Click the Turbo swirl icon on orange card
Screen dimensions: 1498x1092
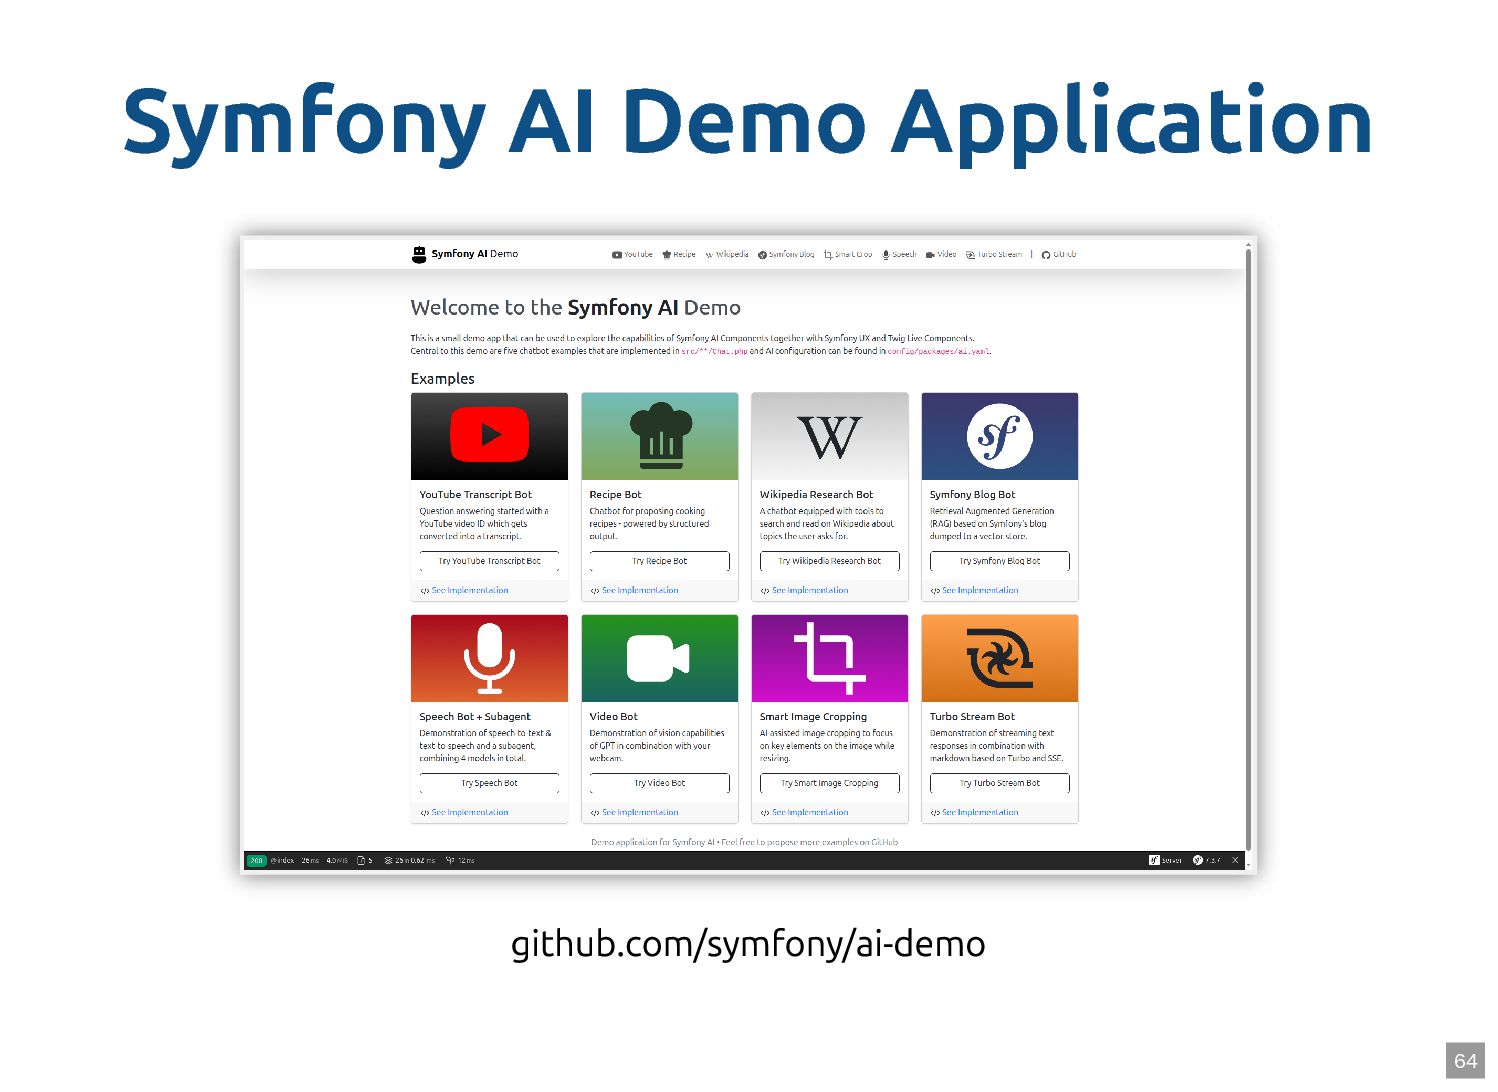[1000, 658]
